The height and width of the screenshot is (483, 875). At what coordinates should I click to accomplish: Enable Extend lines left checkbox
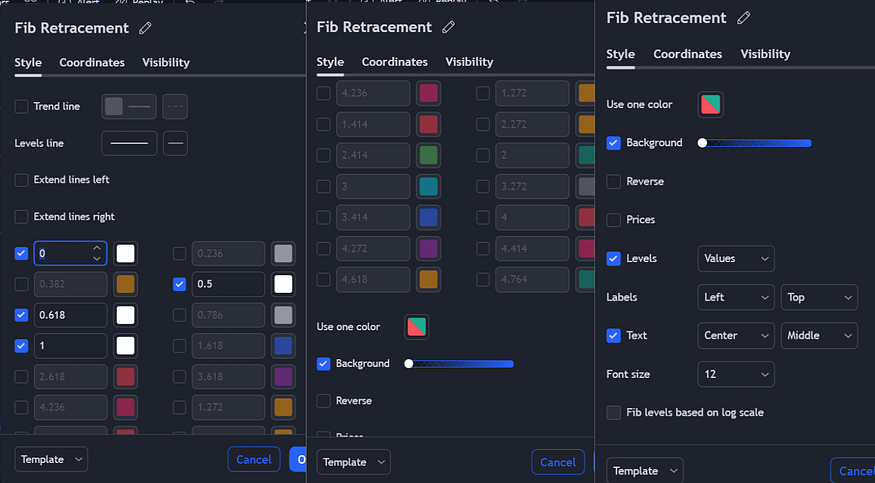coord(21,180)
